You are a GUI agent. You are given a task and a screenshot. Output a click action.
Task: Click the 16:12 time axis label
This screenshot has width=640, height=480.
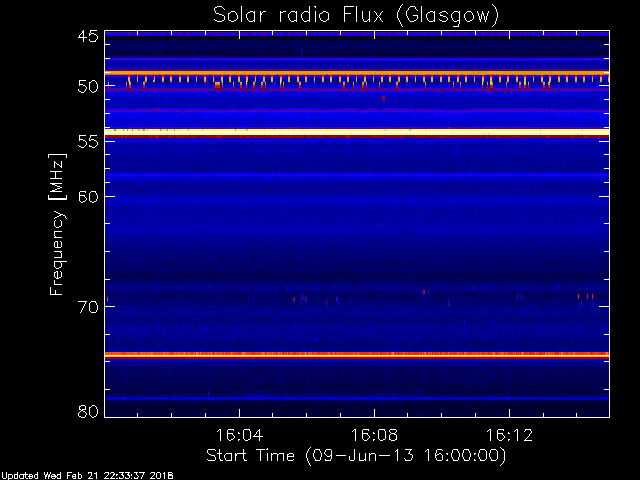(509, 435)
